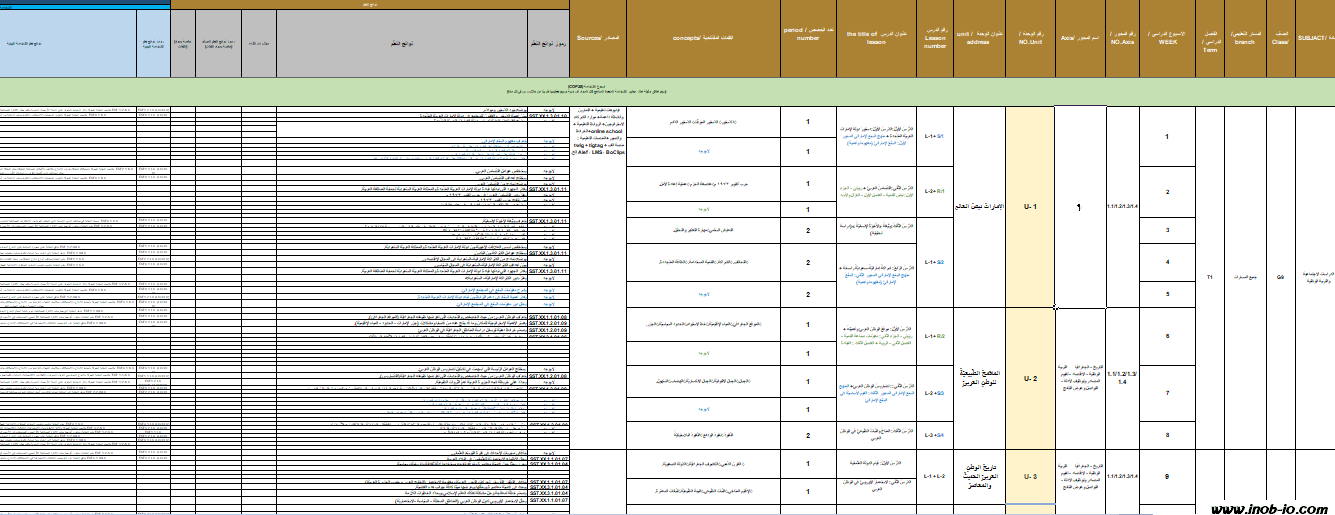Click the Sources column header

tap(598, 38)
